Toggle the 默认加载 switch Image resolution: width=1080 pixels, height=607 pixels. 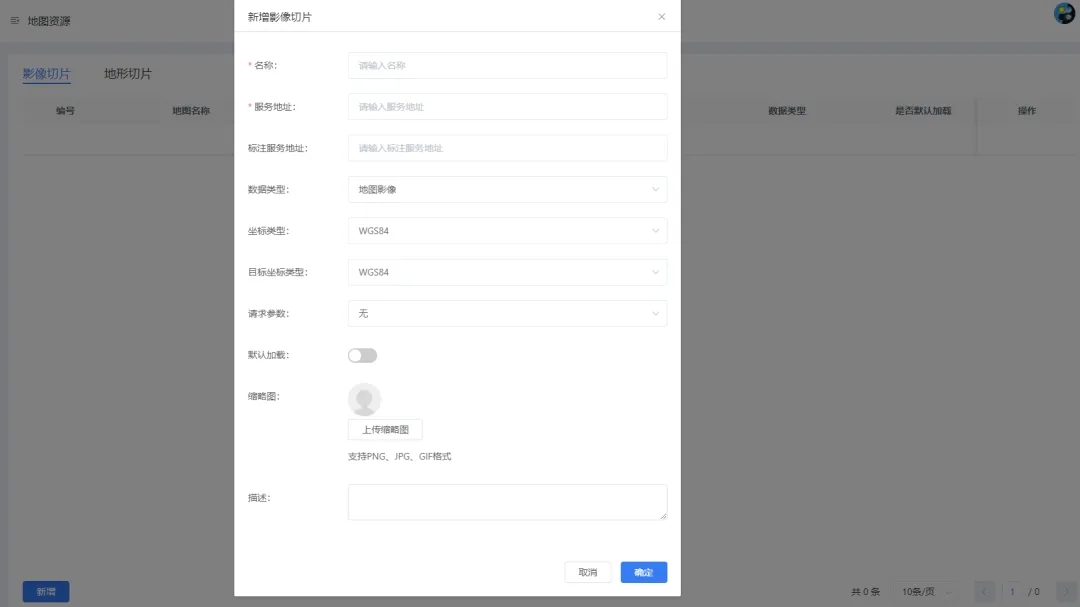(x=362, y=355)
